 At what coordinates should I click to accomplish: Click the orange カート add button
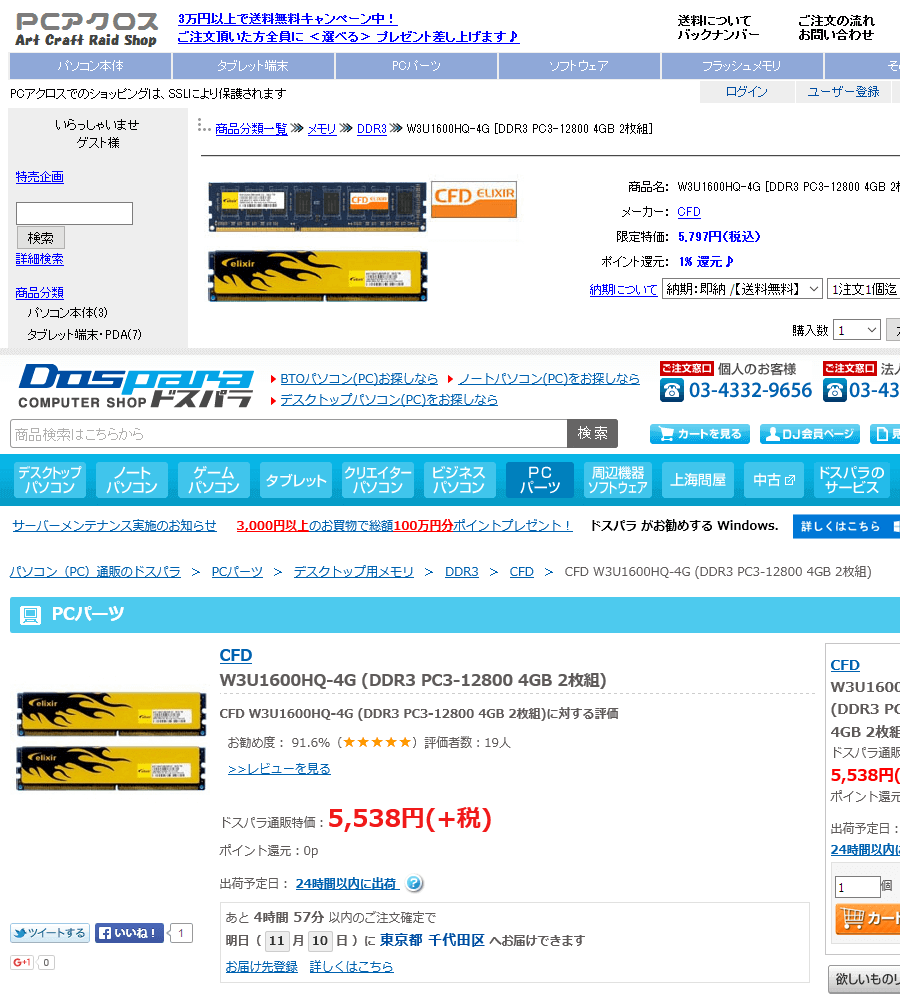point(867,918)
